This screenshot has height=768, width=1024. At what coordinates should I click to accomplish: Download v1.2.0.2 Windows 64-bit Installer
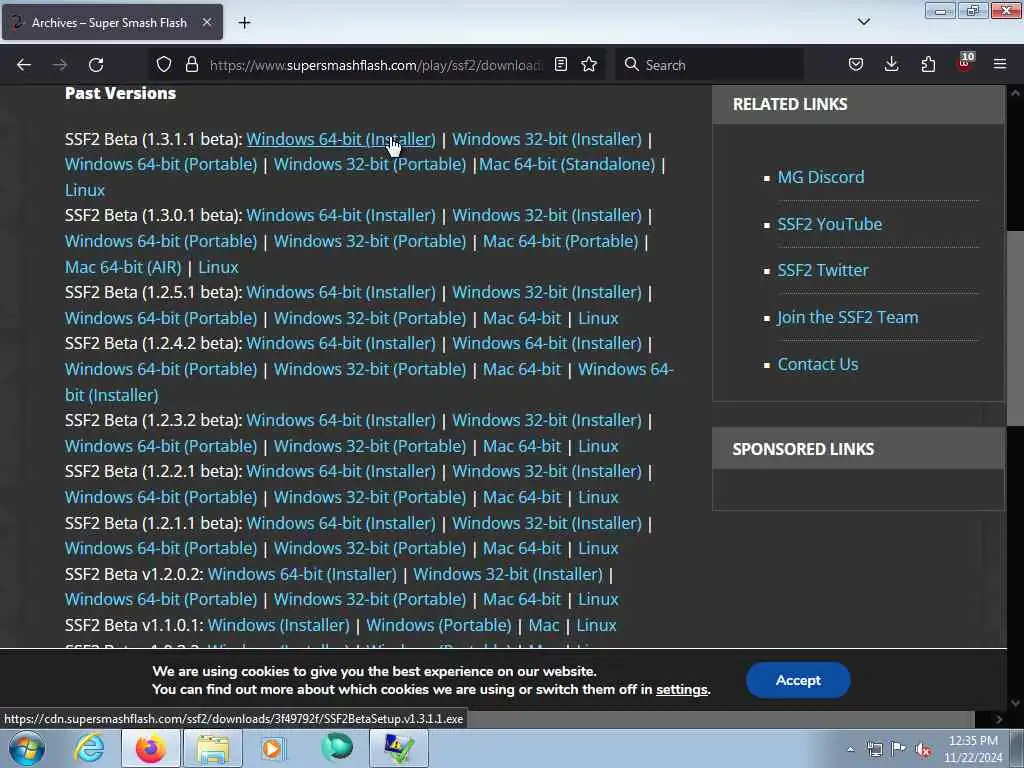coord(302,574)
